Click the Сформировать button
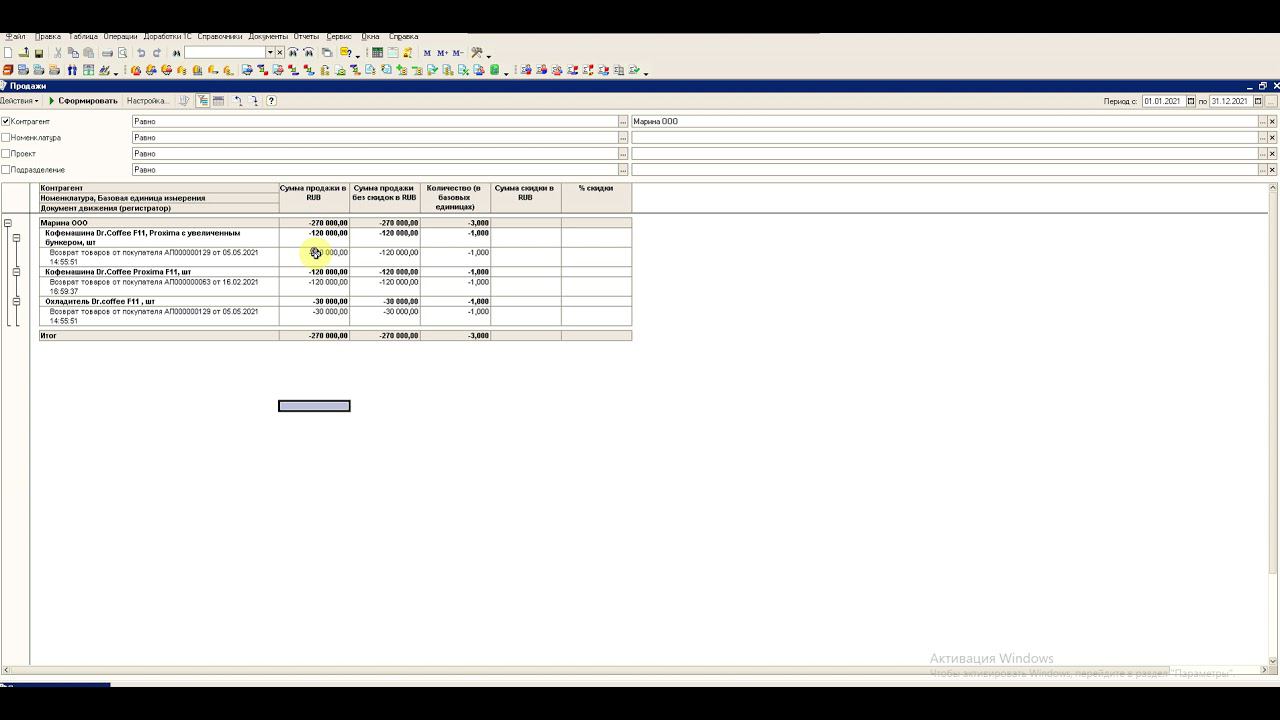The width and height of the screenshot is (1280, 720). click(82, 101)
